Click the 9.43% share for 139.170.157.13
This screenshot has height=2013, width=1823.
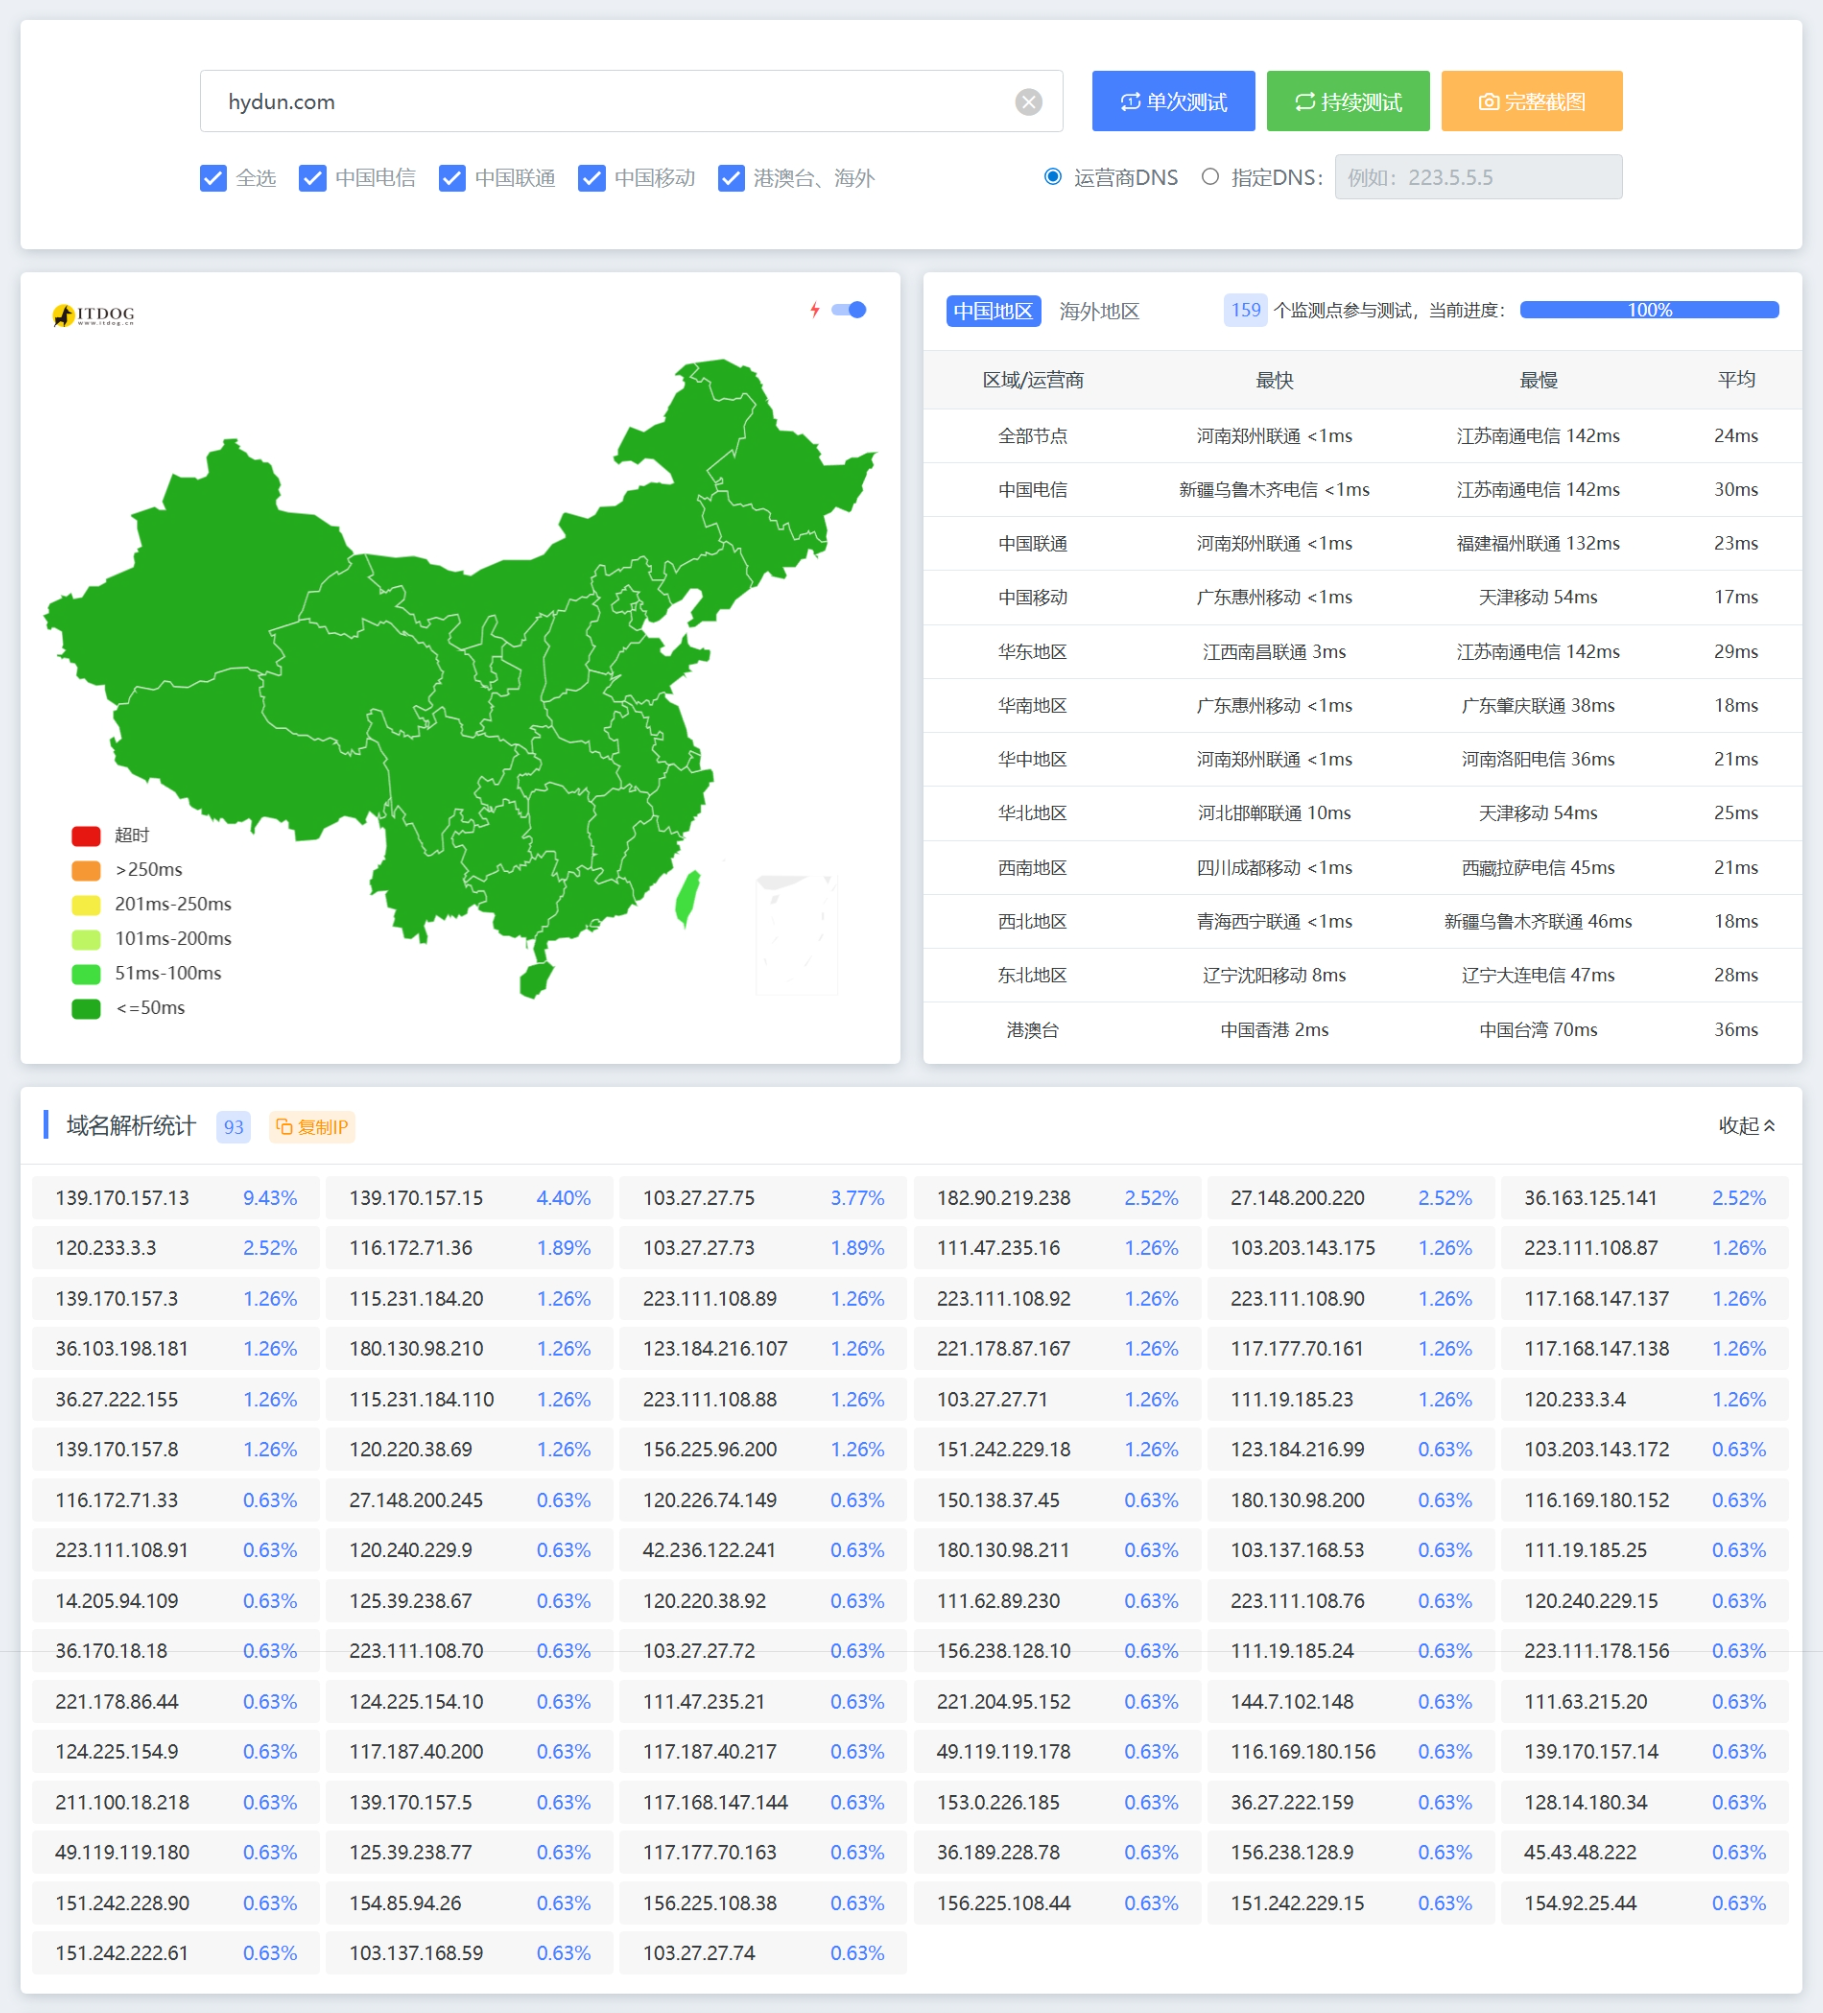pyautogui.click(x=270, y=1198)
